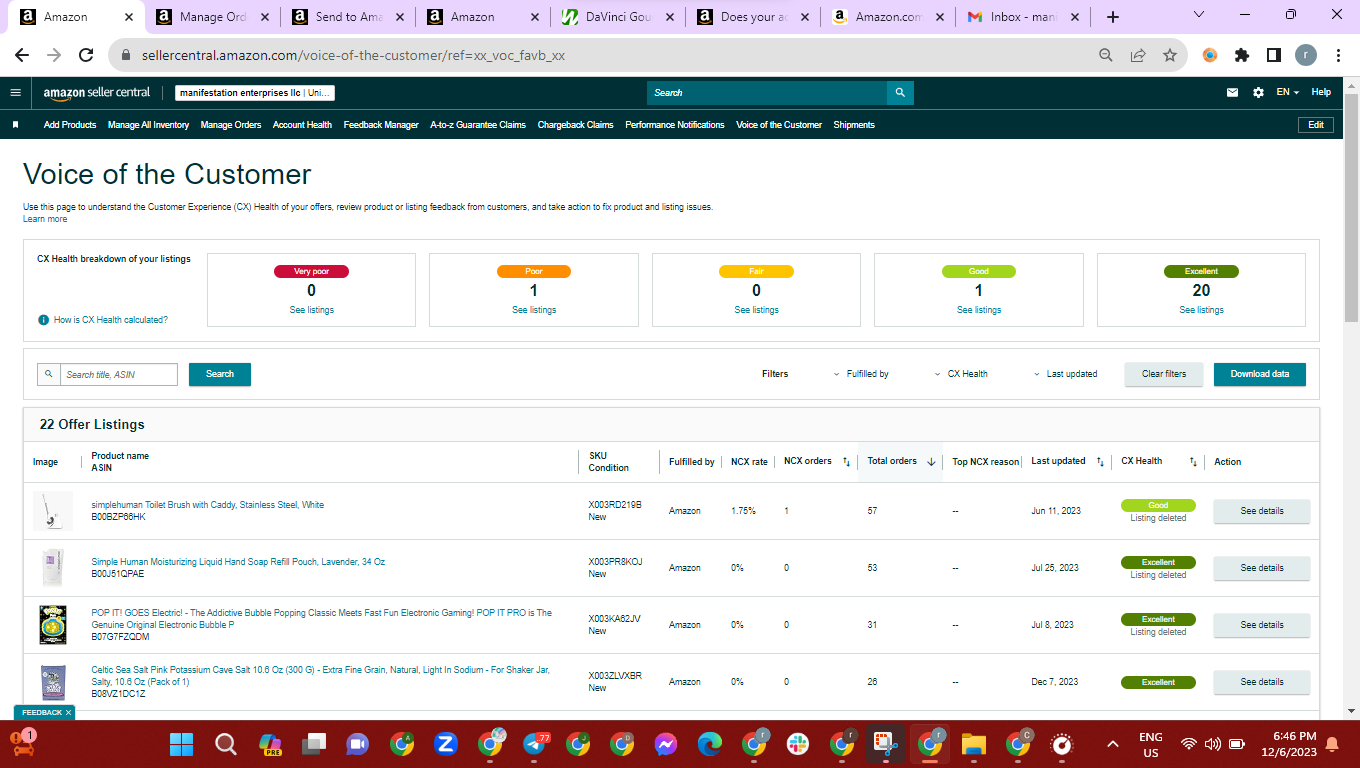Open the EN language dropdown
The width and height of the screenshot is (1360, 768).
[1287, 93]
